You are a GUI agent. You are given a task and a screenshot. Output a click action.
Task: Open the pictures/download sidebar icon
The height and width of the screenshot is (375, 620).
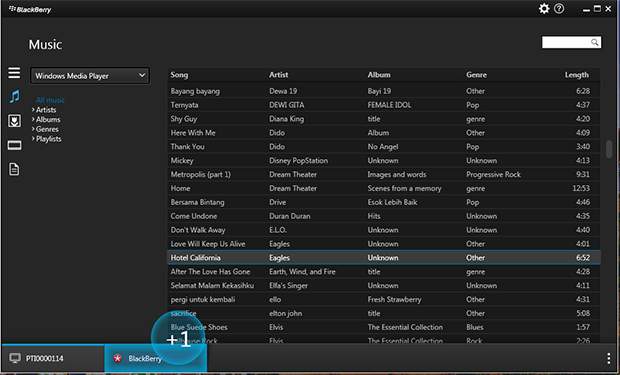[15, 121]
